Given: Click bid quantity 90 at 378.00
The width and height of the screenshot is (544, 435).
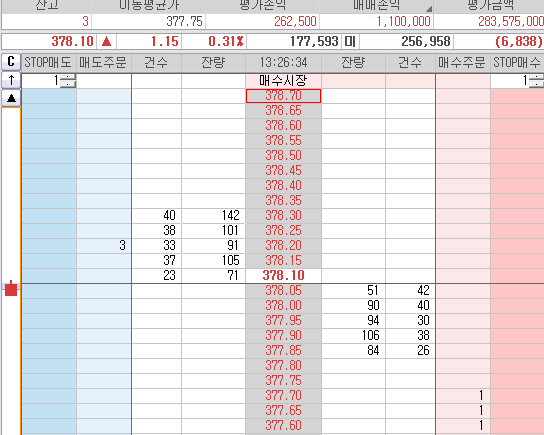Looking at the screenshot, I should [x=354, y=306].
